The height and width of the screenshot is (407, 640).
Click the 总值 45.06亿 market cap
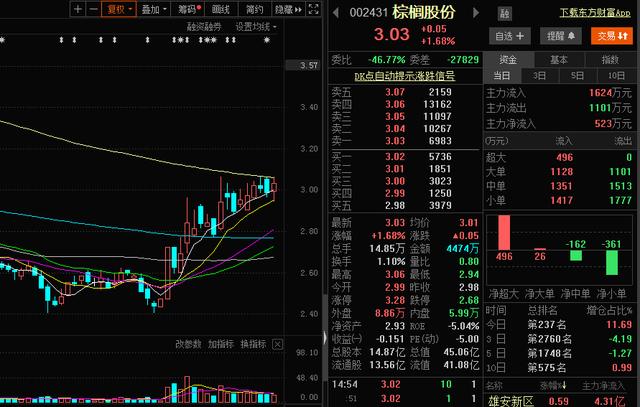click(x=461, y=352)
